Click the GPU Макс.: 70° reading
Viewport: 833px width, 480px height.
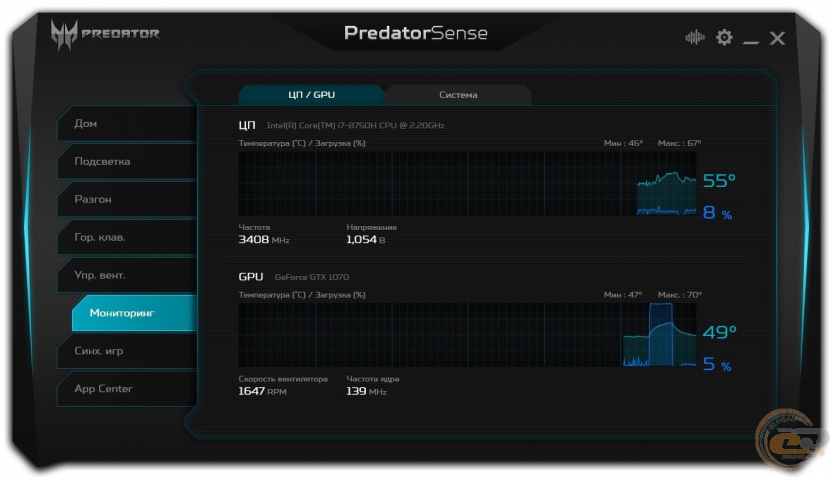[x=679, y=295]
